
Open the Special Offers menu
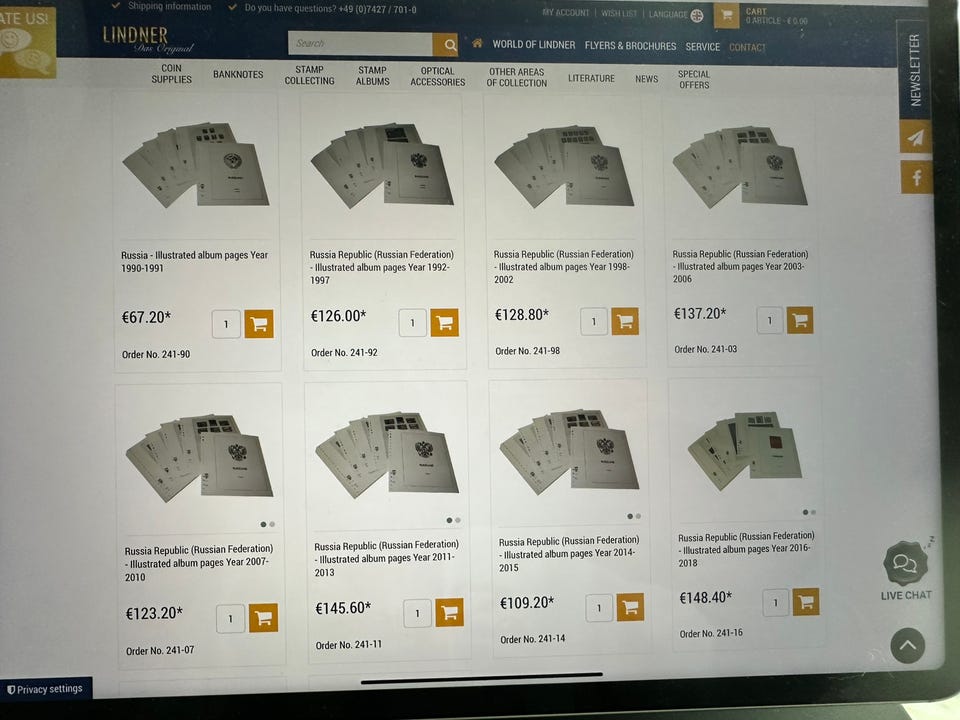(694, 79)
